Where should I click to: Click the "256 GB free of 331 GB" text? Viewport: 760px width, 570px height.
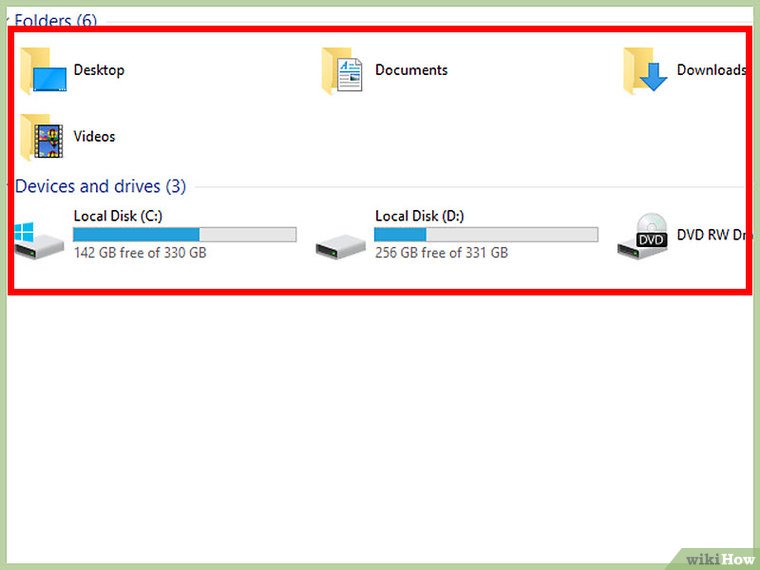click(441, 253)
